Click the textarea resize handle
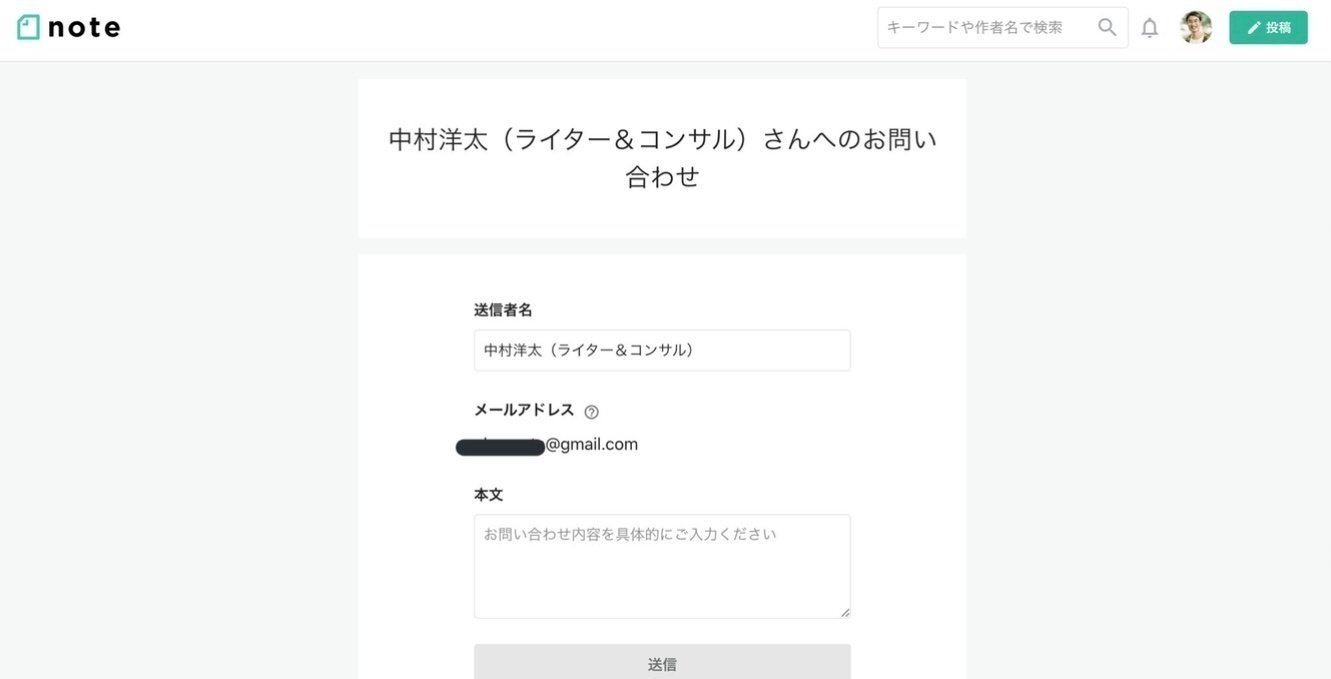The image size is (1331, 679). click(x=845, y=612)
